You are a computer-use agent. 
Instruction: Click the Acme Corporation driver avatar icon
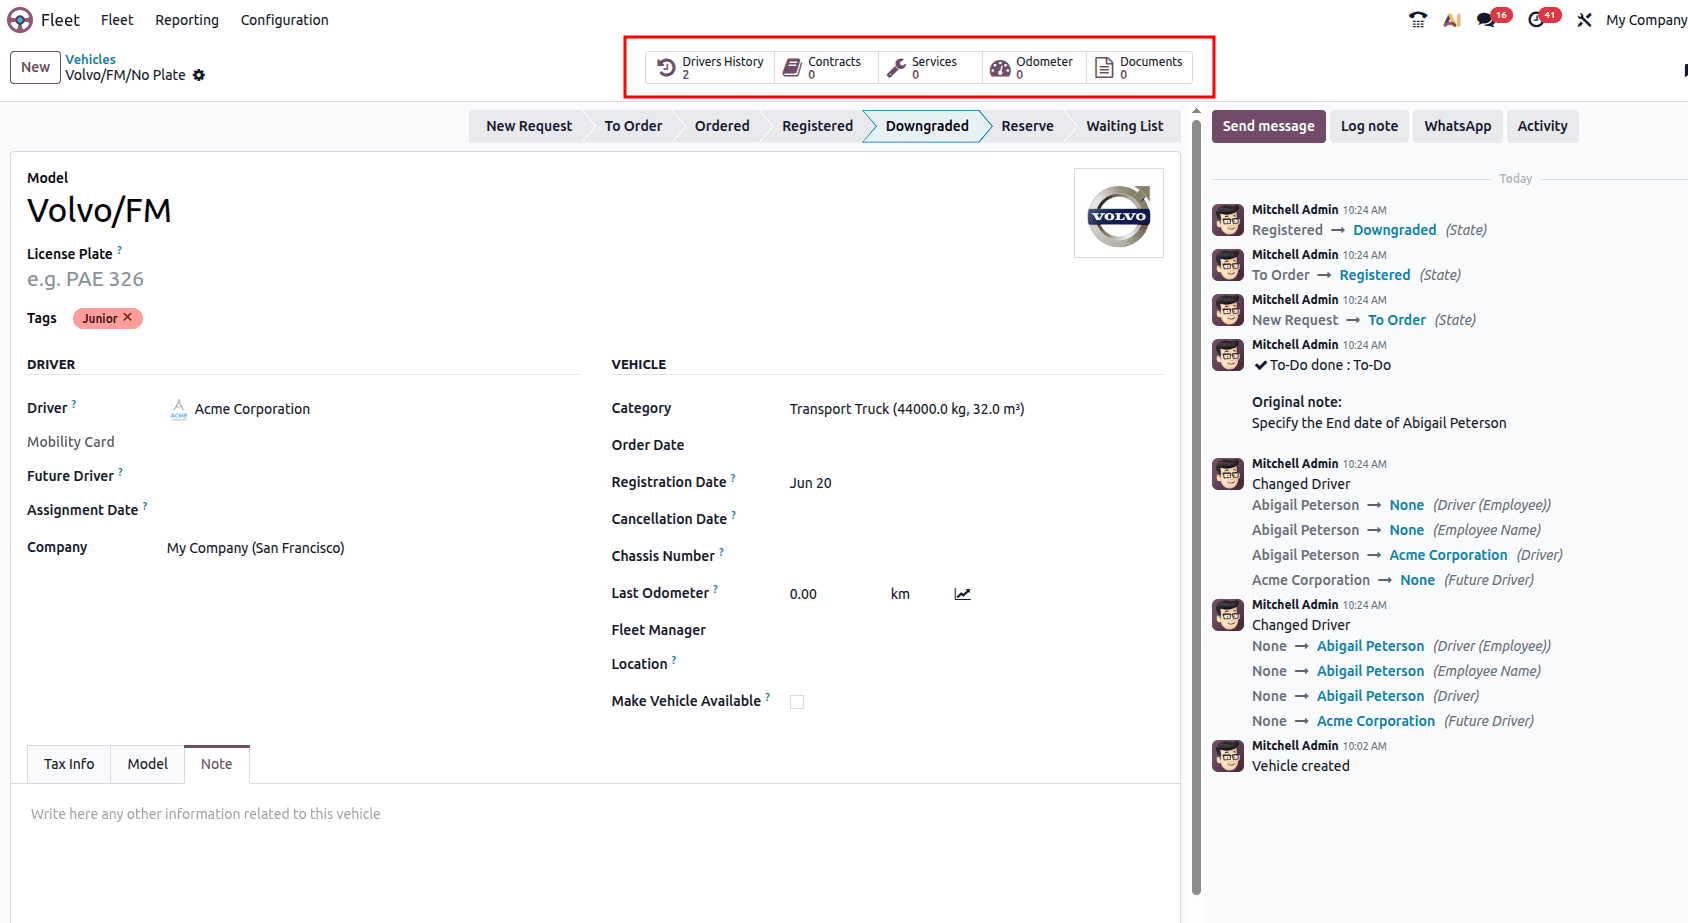[179, 409]
